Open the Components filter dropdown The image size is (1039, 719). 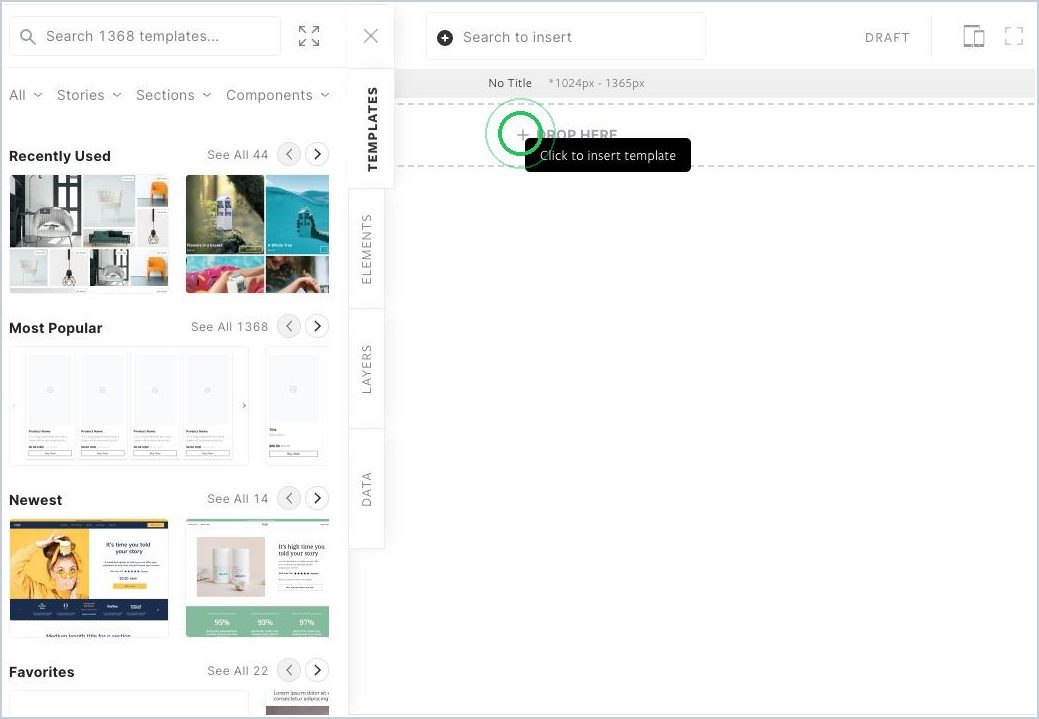(278, 95)
